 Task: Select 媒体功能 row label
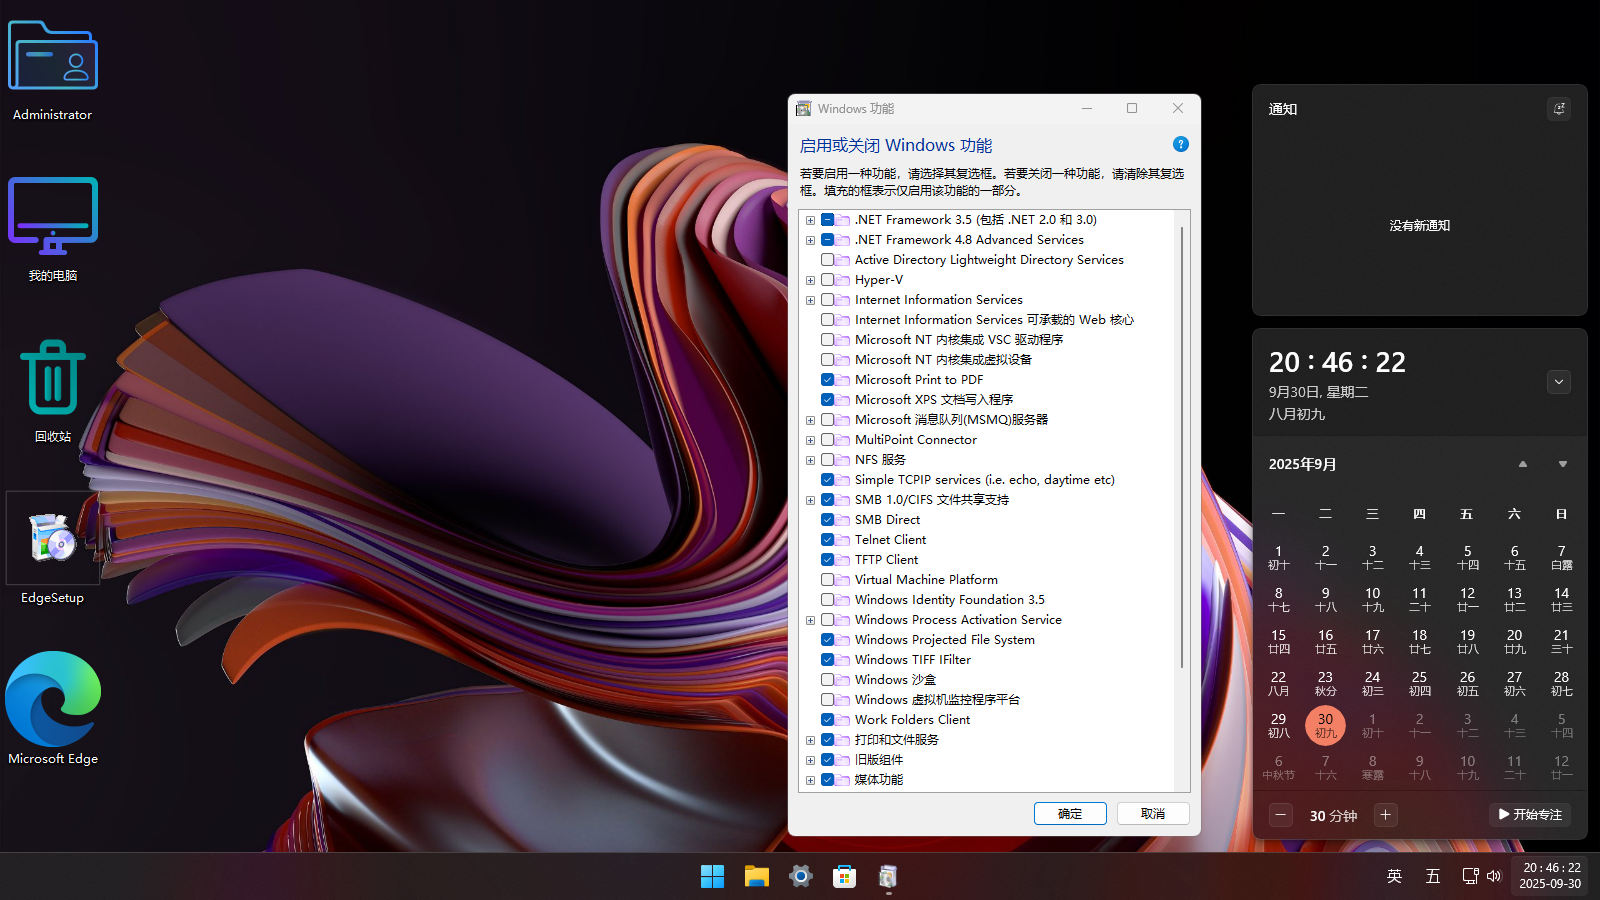(x=879, y=780)
